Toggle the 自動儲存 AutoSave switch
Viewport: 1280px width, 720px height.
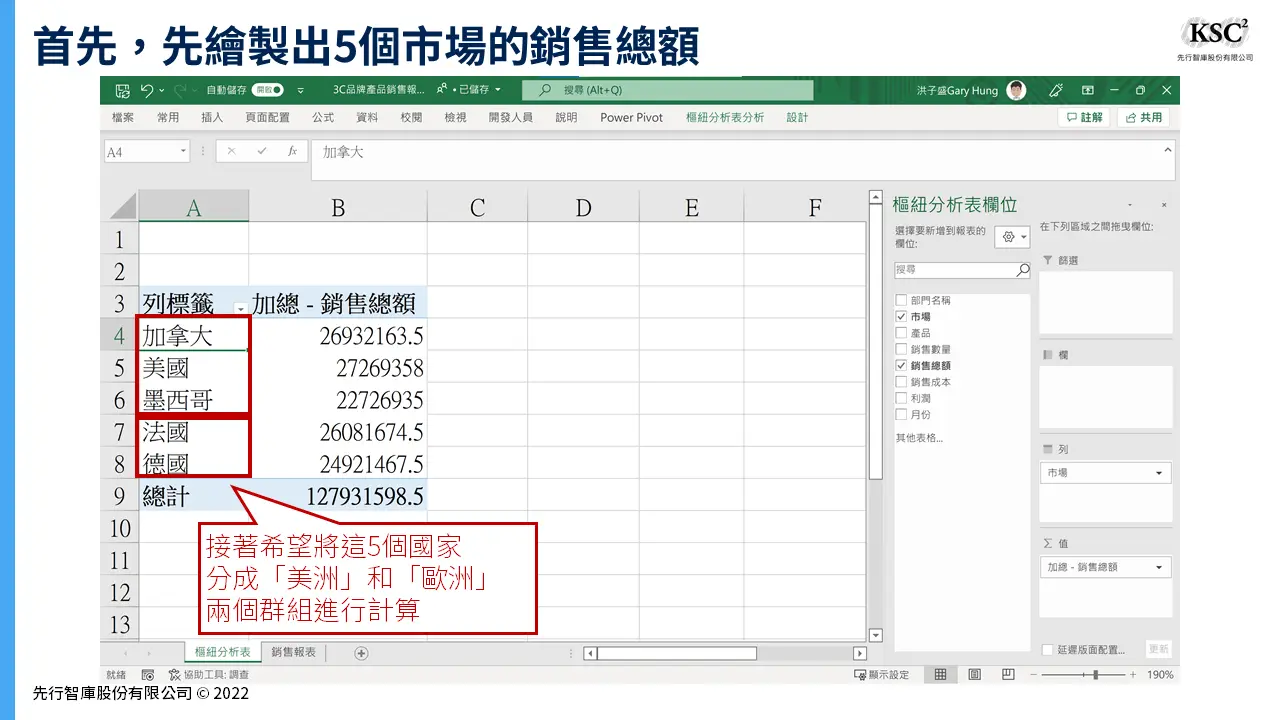point(267,90)
